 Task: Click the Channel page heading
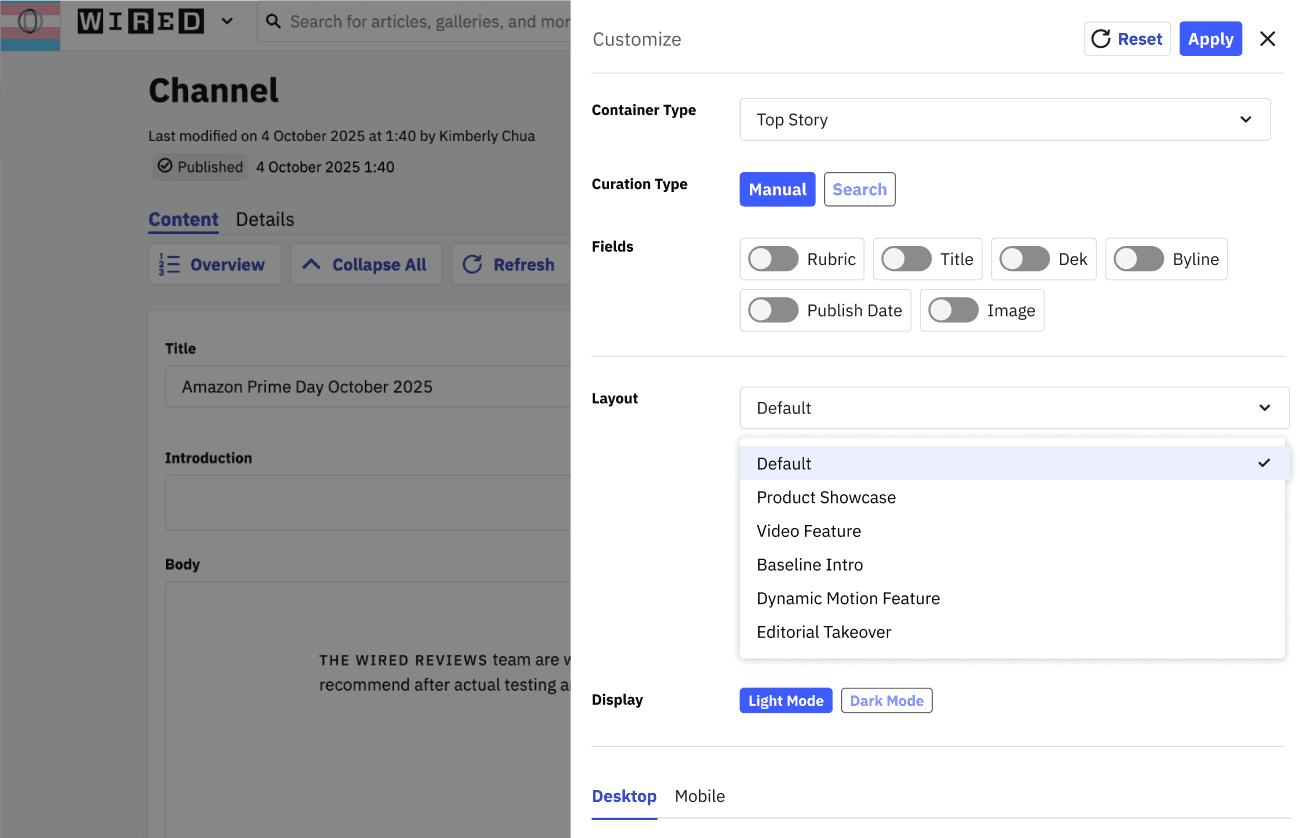click(x=213, y=91)
